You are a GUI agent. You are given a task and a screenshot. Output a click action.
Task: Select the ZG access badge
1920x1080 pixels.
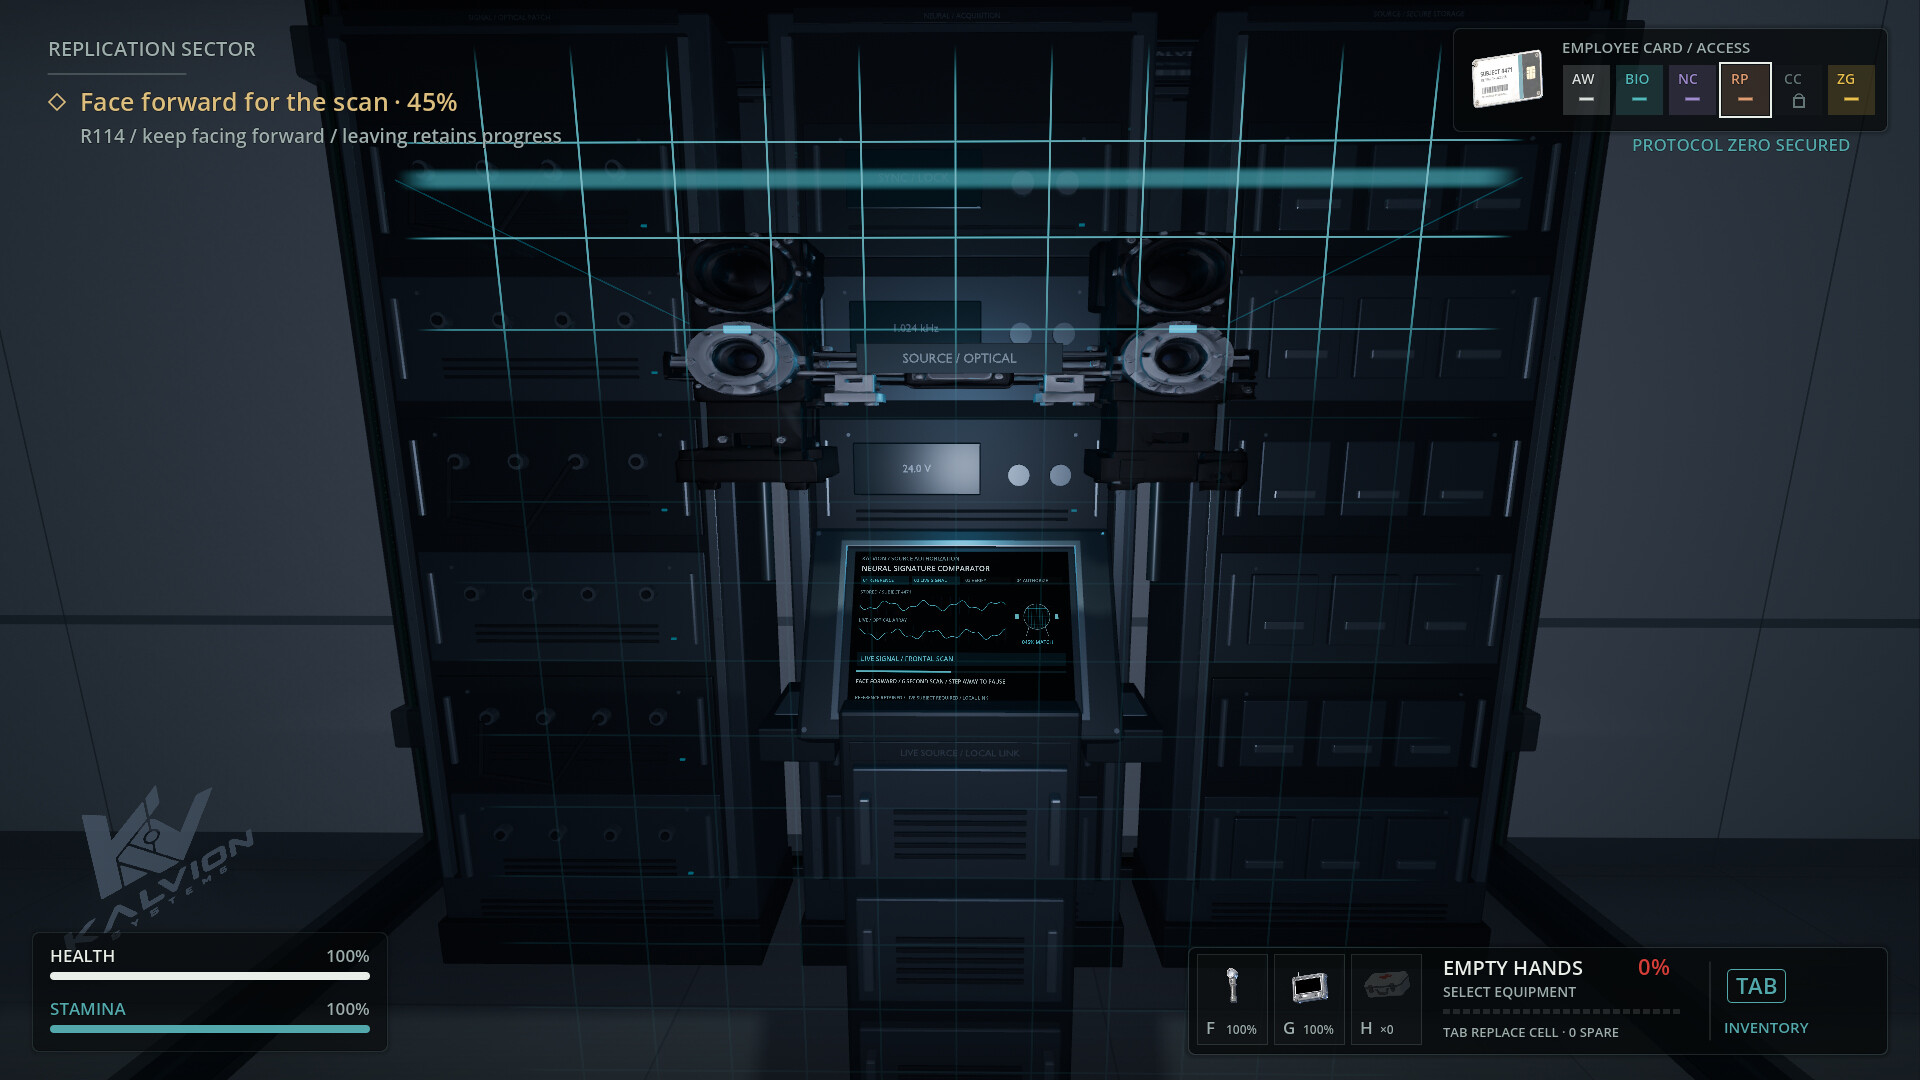(x=1851, y=90)
